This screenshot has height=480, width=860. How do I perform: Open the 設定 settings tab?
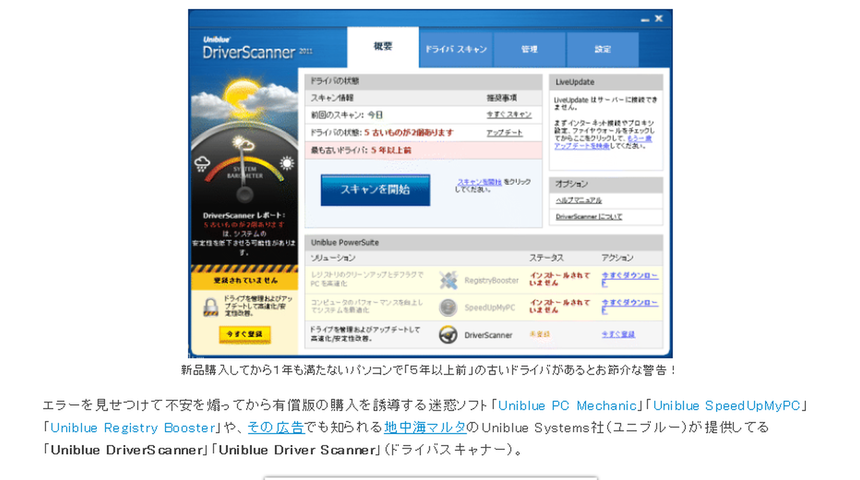(x=603, y=50)
